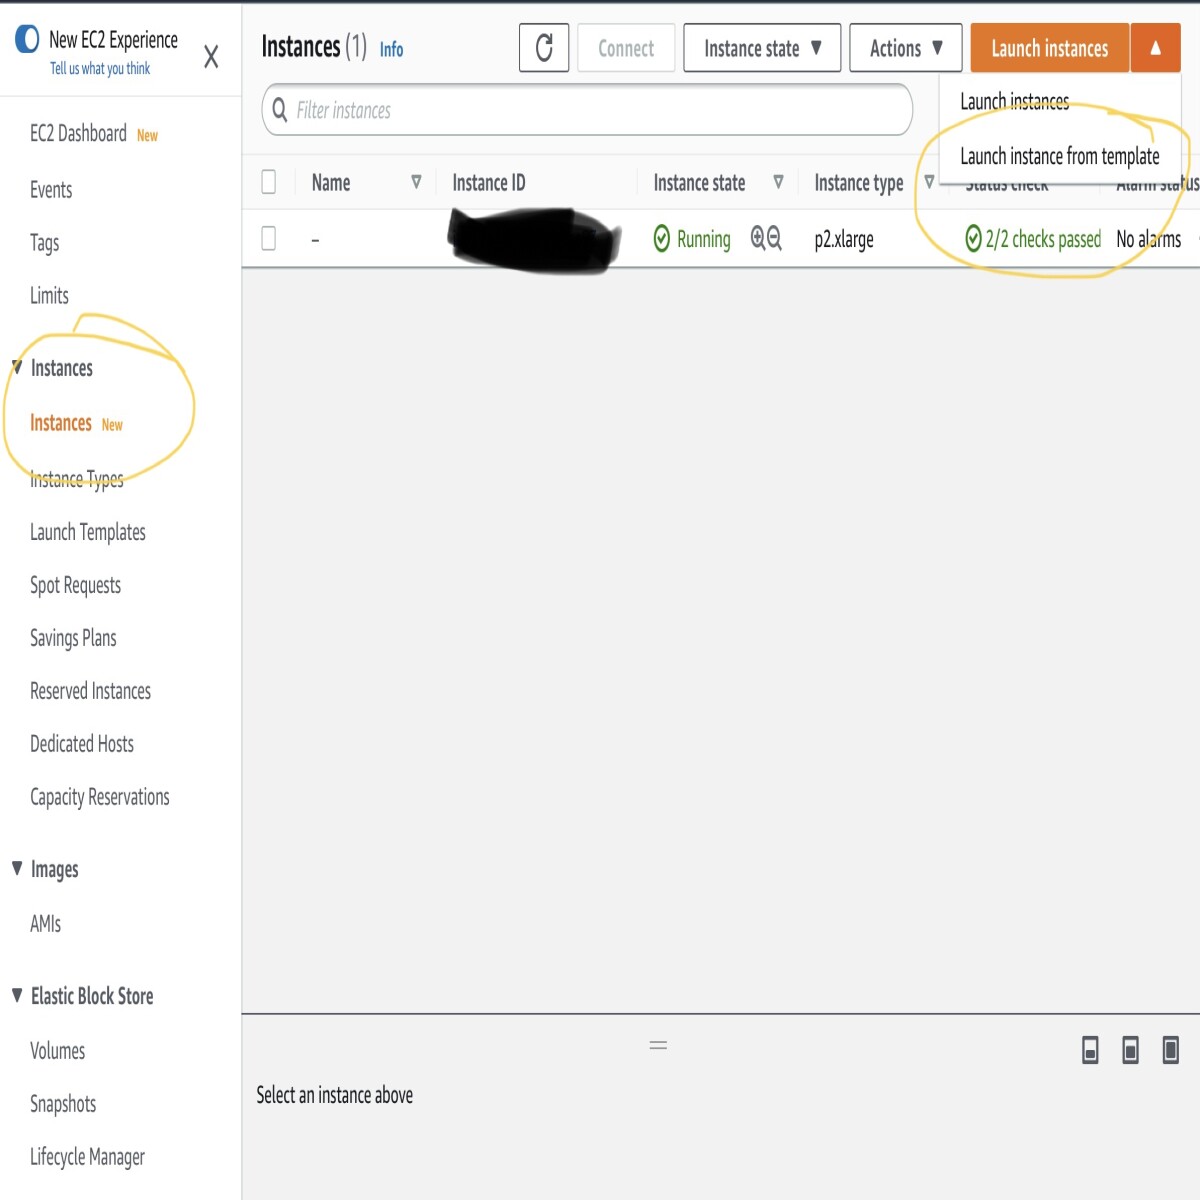Open Instance Types in sidebar
Viewport: 1200px width, 1200px height.
[x=77, y=480]
